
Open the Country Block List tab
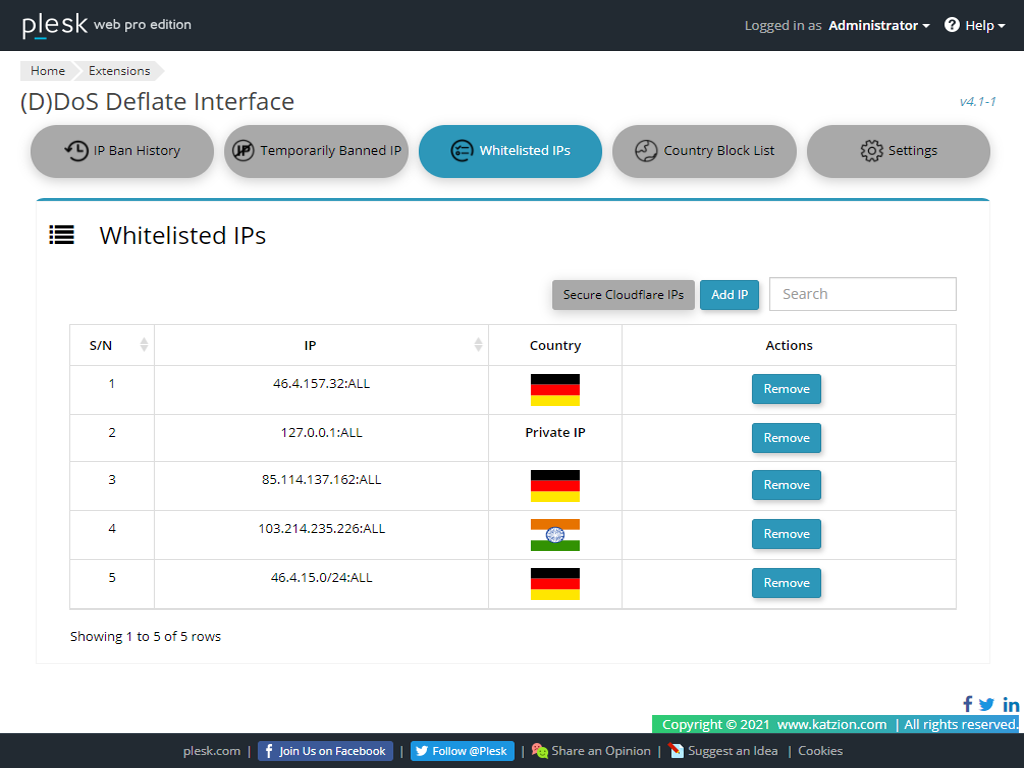pyautogui.click(x=704, y=151)
